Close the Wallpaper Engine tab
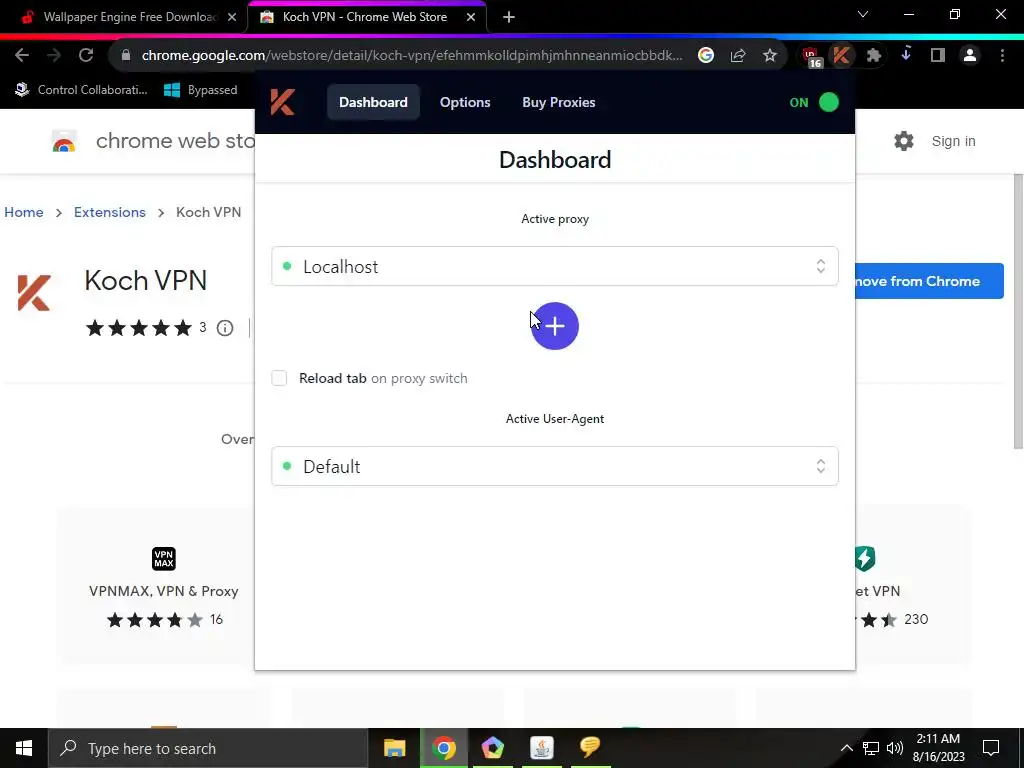1024x768 pixels. [232, 17]
